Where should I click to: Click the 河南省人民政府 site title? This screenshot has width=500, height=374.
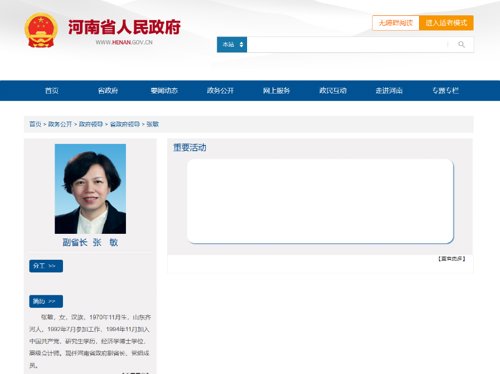(124, 27)
